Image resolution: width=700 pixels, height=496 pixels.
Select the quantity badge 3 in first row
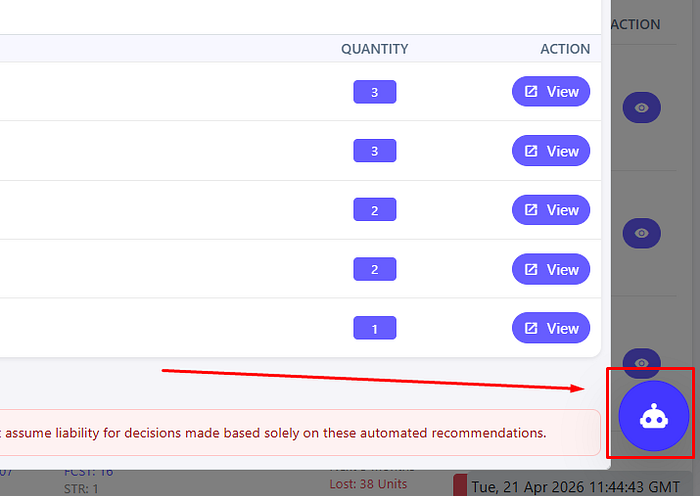coord(374,92)
